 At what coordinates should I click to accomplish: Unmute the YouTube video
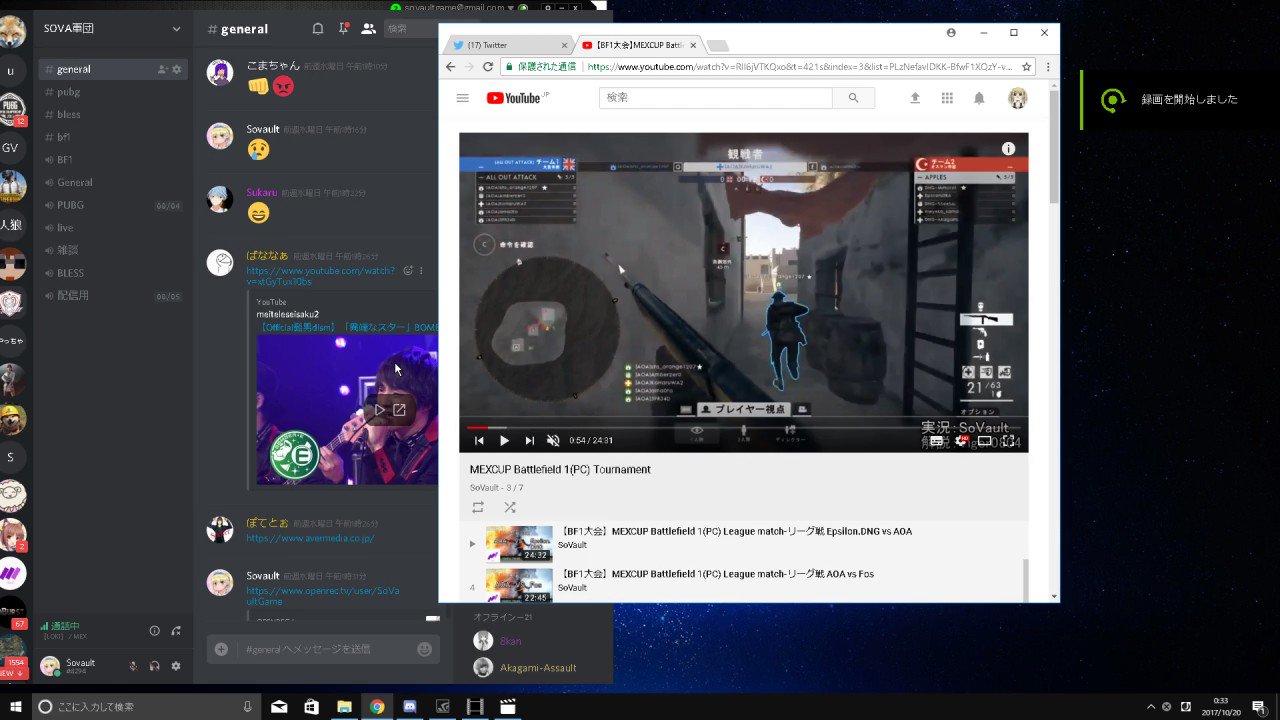[553, 440]
